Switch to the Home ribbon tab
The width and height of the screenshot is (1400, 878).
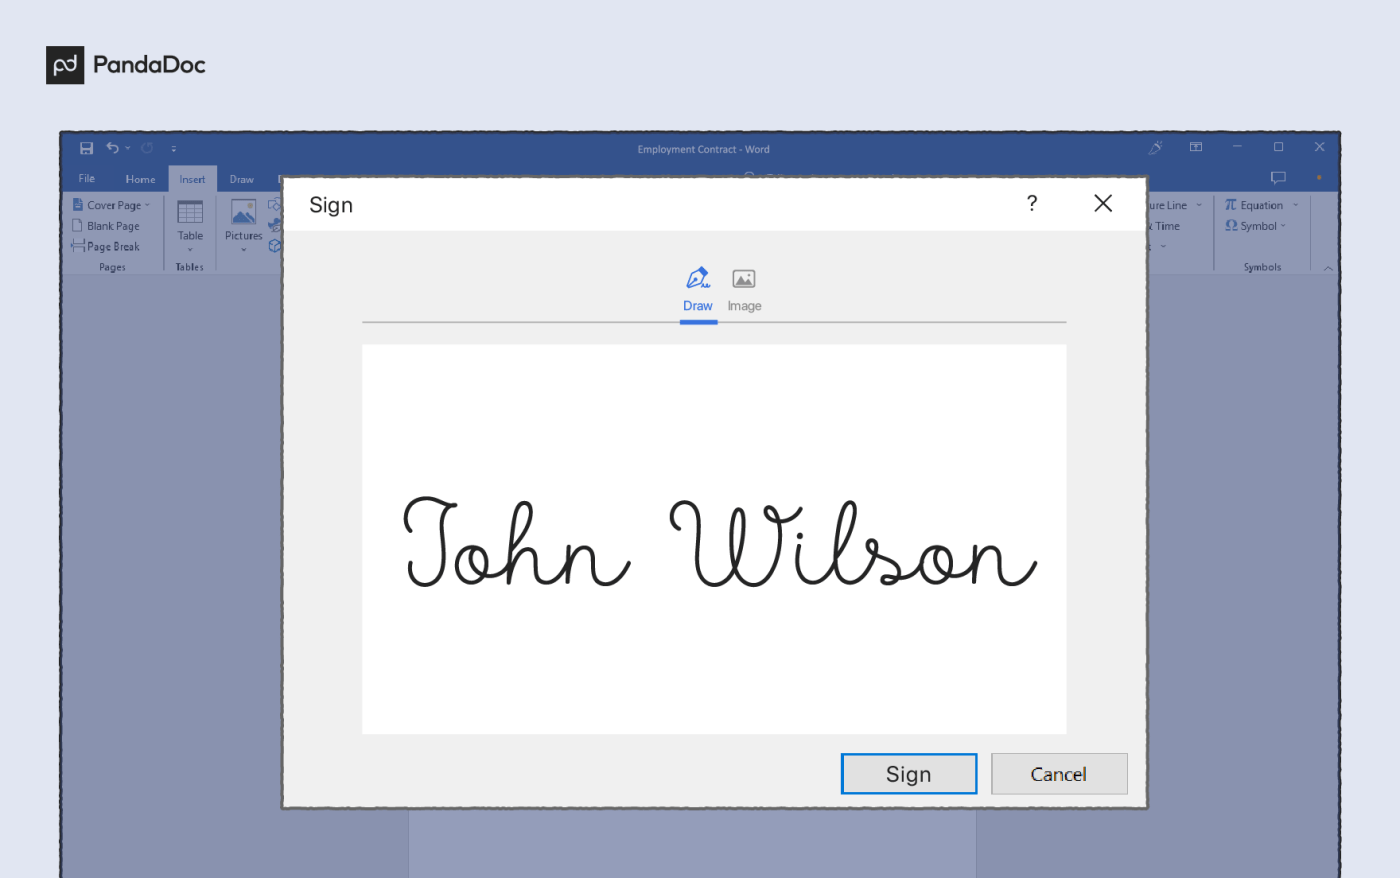point(140,179)
